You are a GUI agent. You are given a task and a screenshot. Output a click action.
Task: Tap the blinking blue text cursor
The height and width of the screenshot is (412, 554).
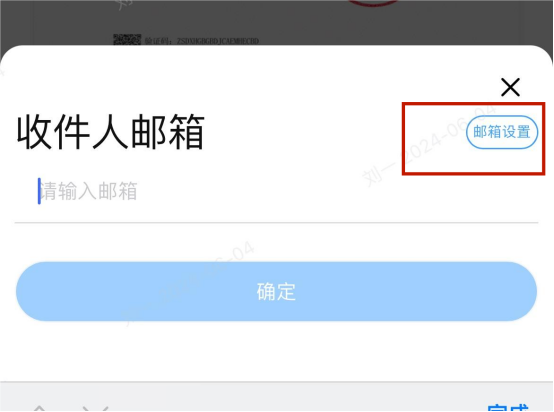point(39,191)
